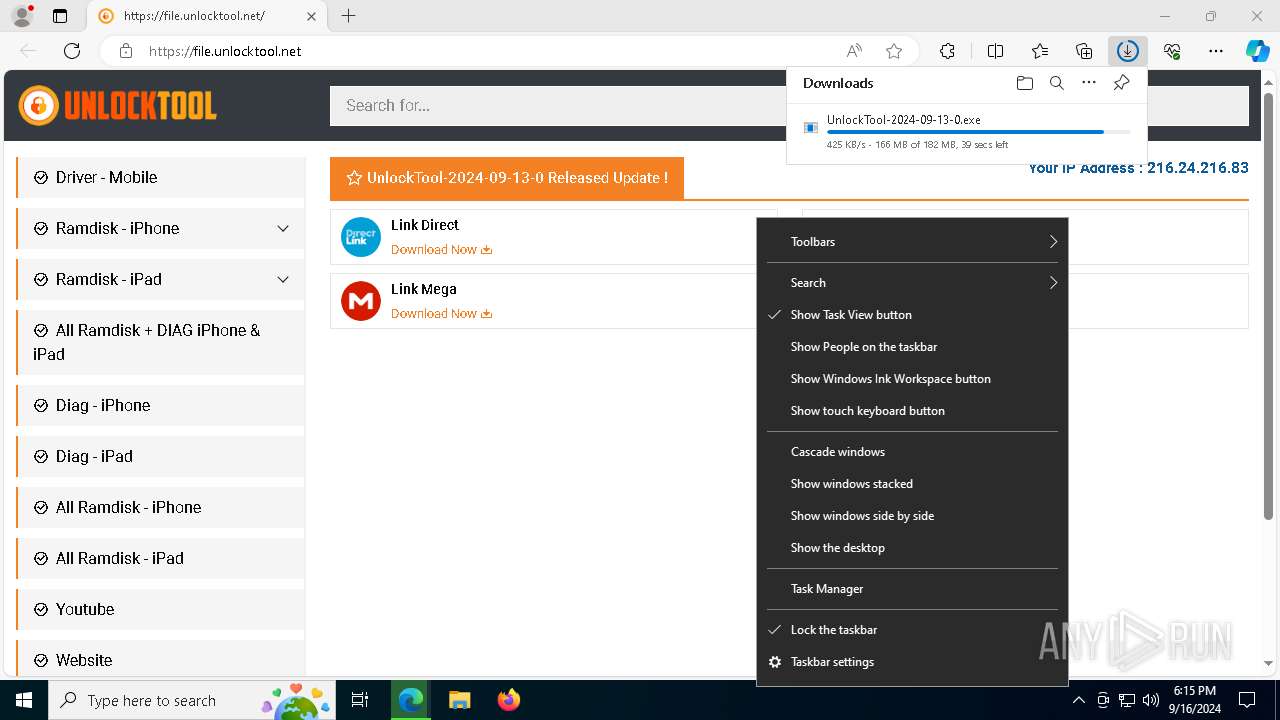Open the Youtube sidebar link
This screenshot has height=720, width=1280.
[160, 610]
